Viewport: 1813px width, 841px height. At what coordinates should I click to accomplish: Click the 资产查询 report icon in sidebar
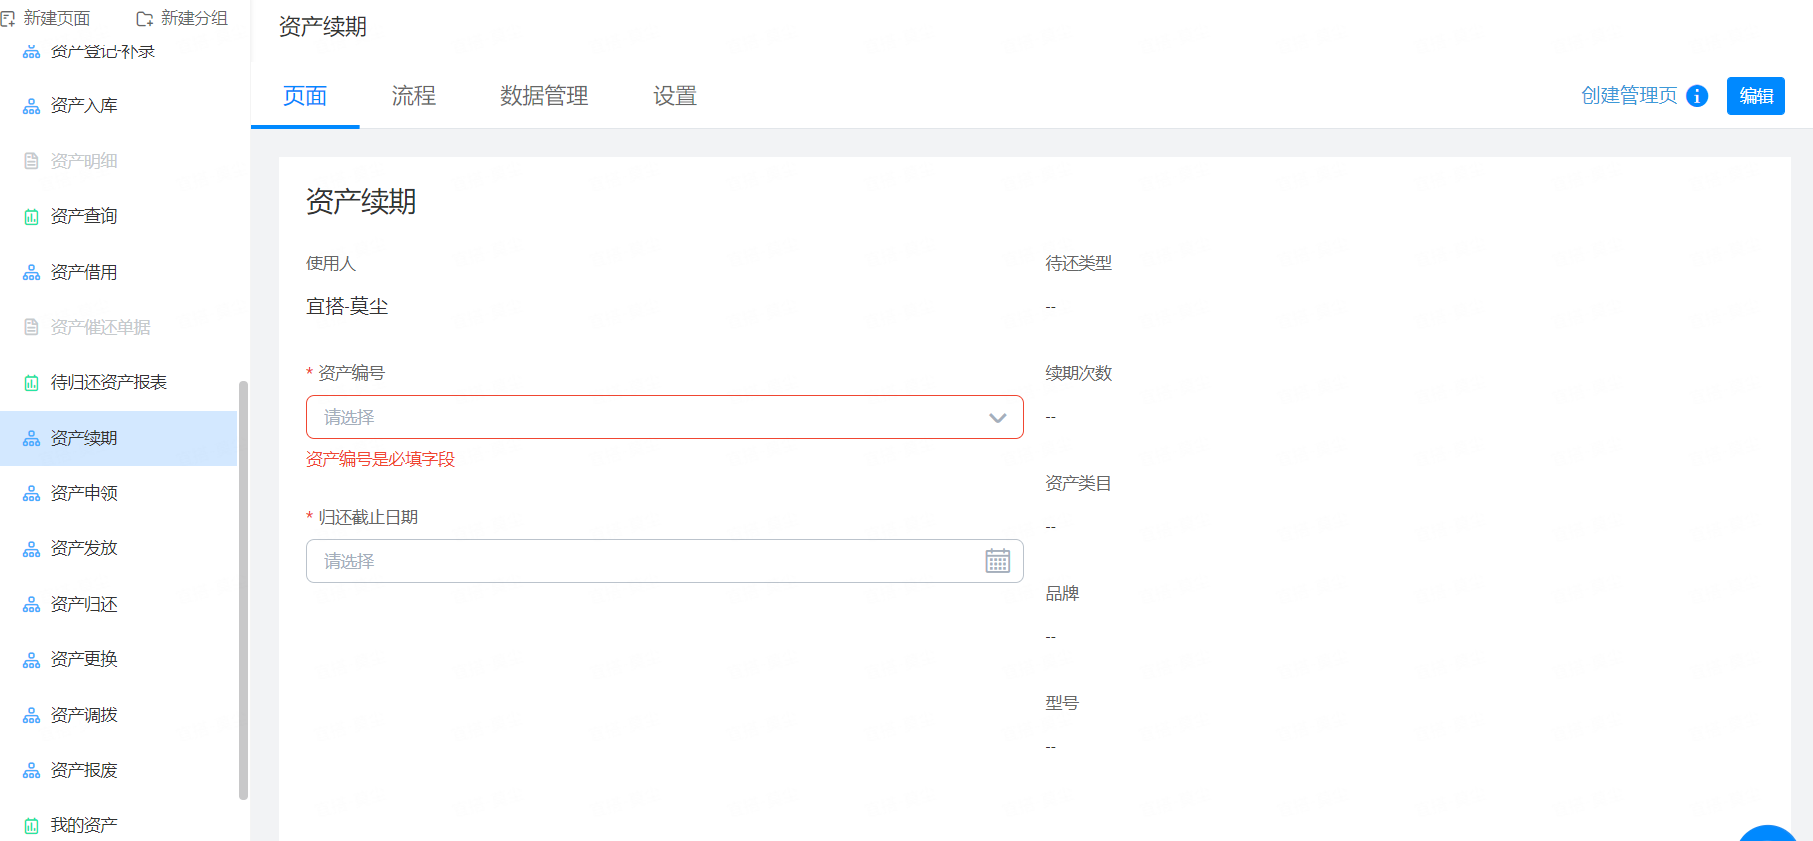[x=32, y=217]
